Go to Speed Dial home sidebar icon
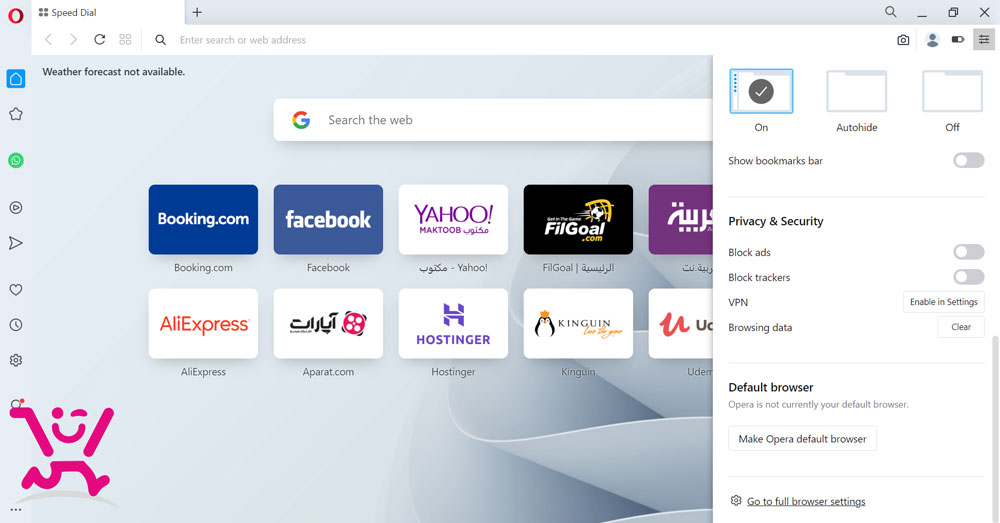The width and height of the screenshot is (1000, 523). [16, 78]
